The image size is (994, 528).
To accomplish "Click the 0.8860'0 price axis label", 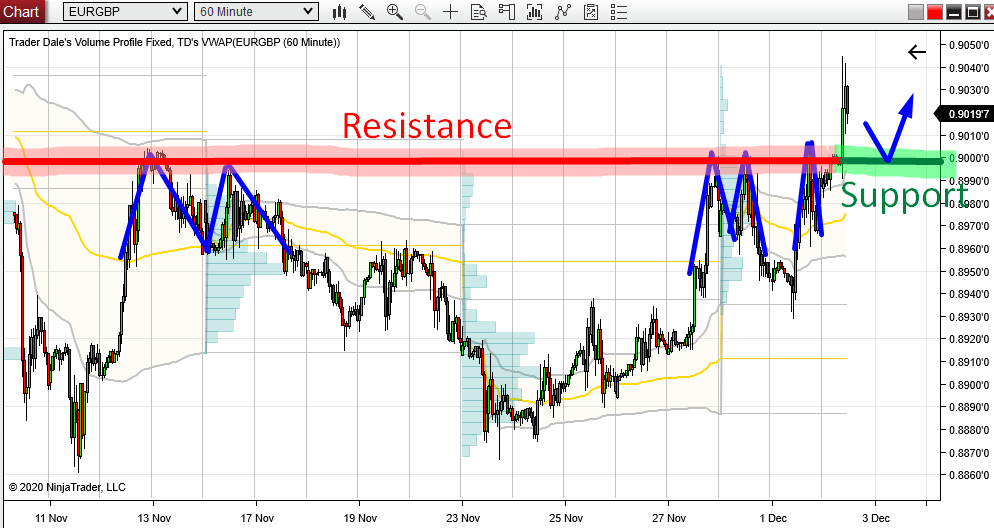I will click(x=968, y=475).
